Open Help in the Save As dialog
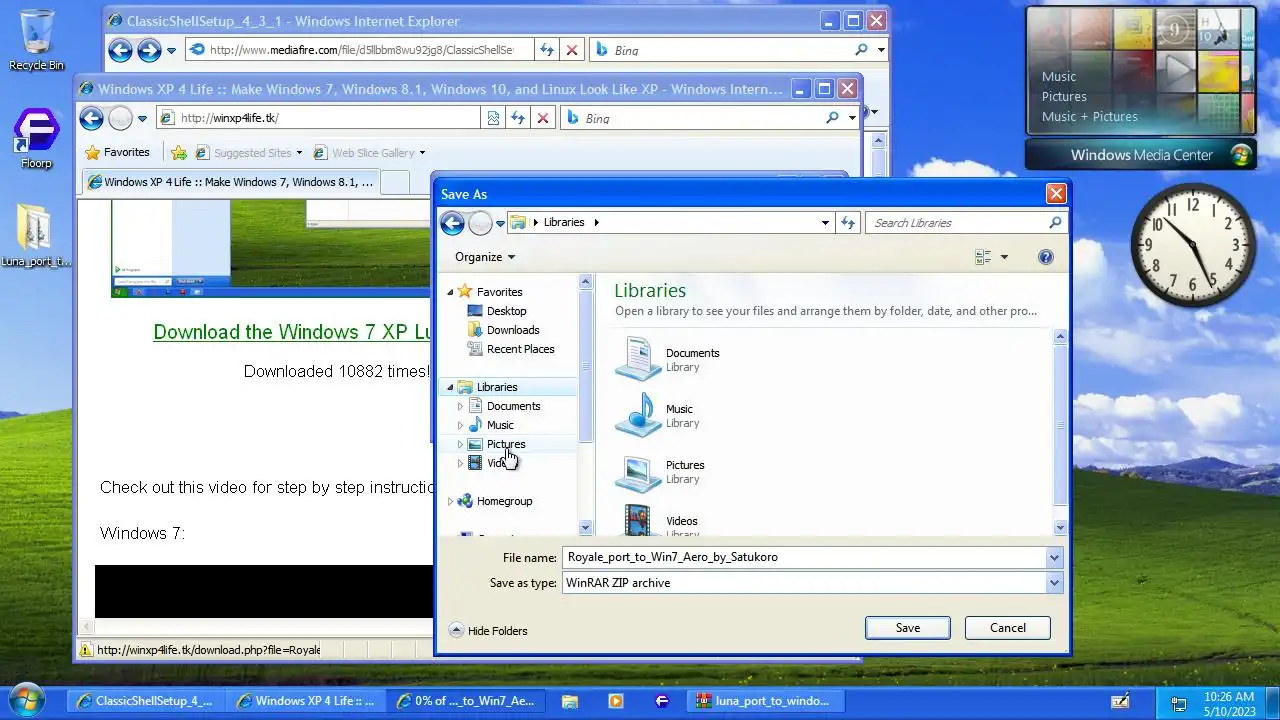This screenshot has height=720, width=1280. tap(1046, 257)
